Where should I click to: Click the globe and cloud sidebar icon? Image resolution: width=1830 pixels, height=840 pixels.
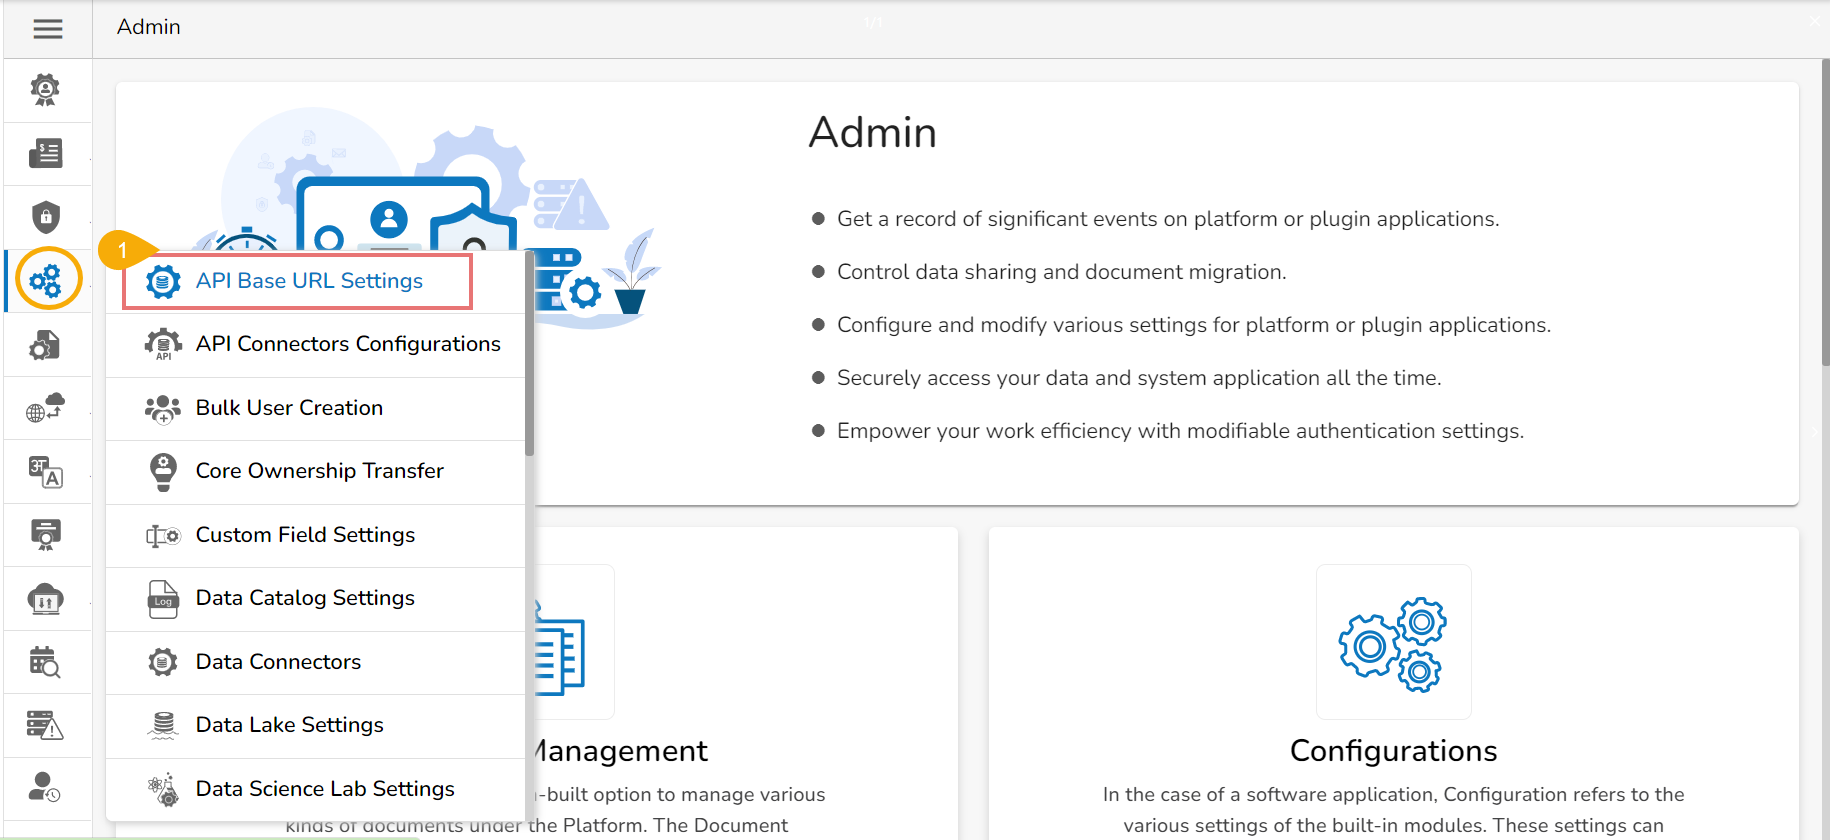click(x=46, y=408)
